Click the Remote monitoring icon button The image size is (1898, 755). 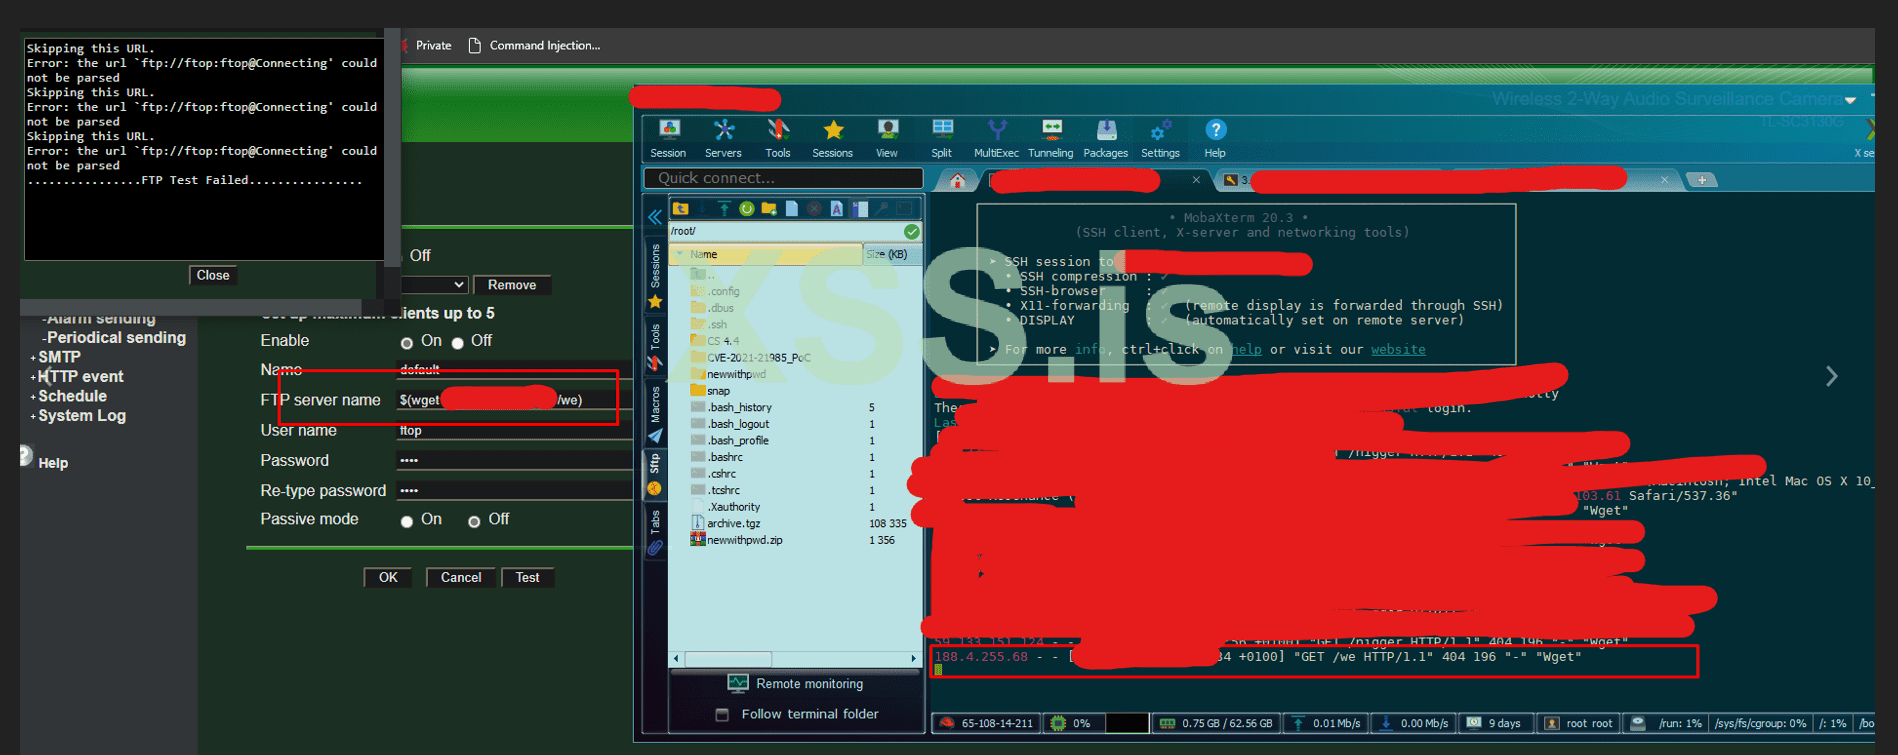pyautogui.click(x=738, y=683)
